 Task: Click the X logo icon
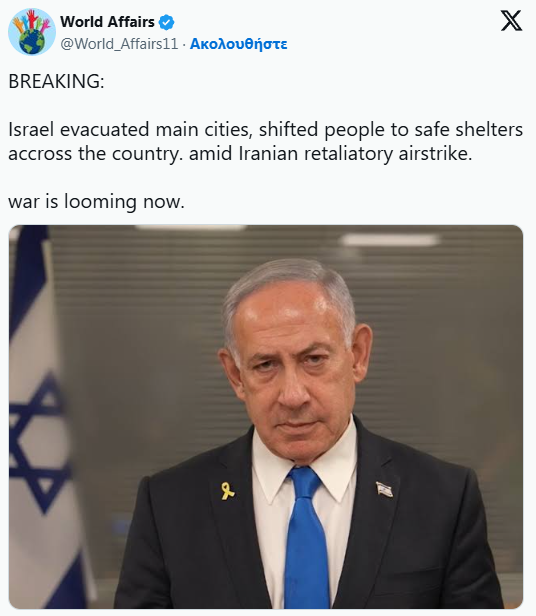tap(511, 21)
